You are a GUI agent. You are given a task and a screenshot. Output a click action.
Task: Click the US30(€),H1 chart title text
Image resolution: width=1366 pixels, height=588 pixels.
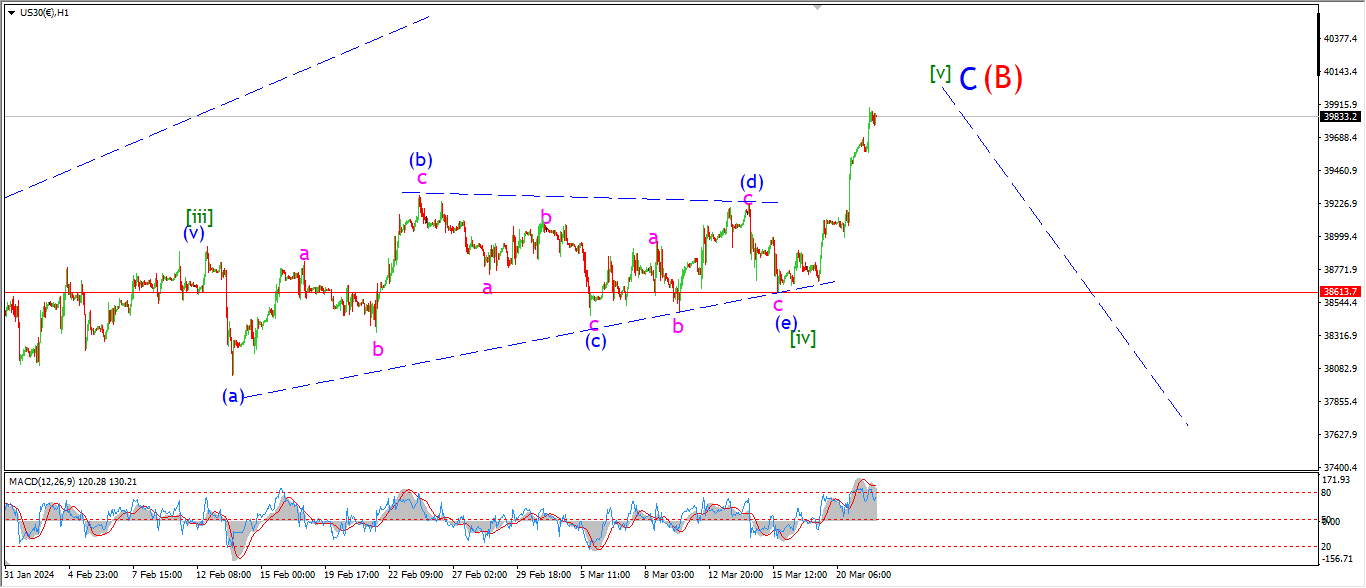(x=44, y=12)
